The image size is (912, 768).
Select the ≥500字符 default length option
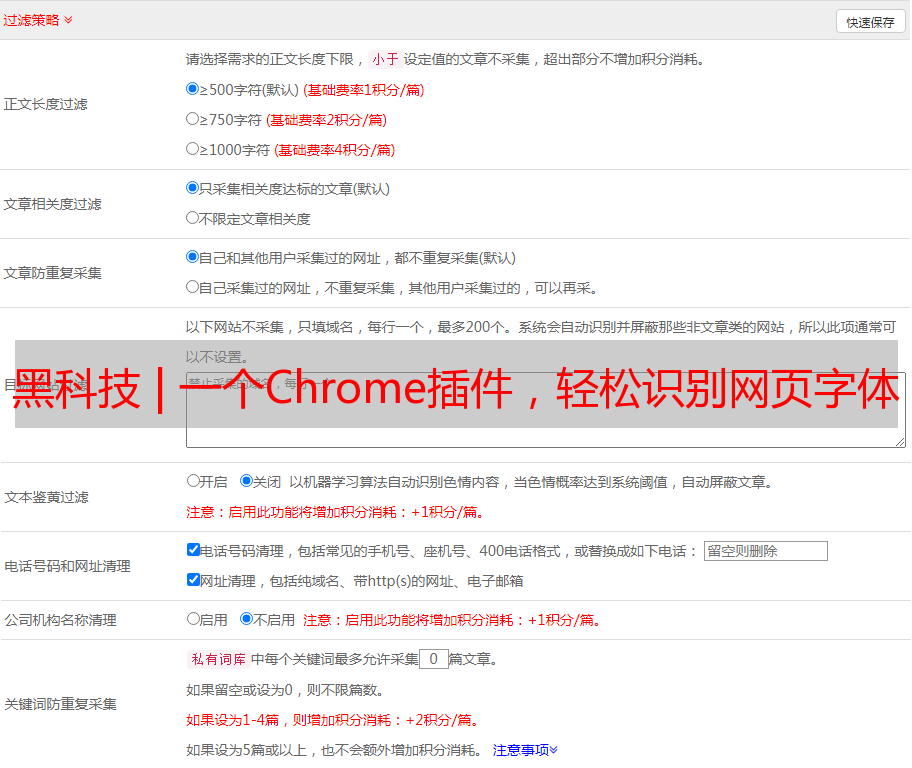(192, 89)
